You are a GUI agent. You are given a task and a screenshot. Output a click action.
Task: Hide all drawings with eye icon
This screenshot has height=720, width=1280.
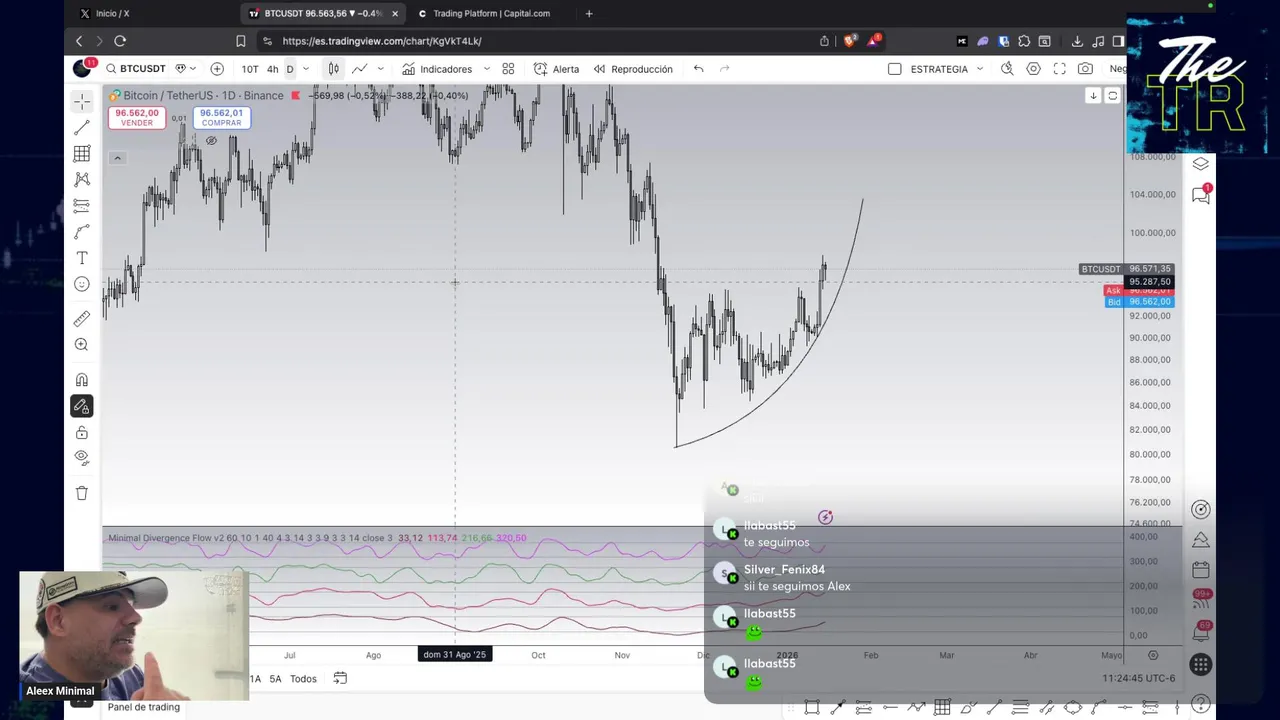(82, 458)
